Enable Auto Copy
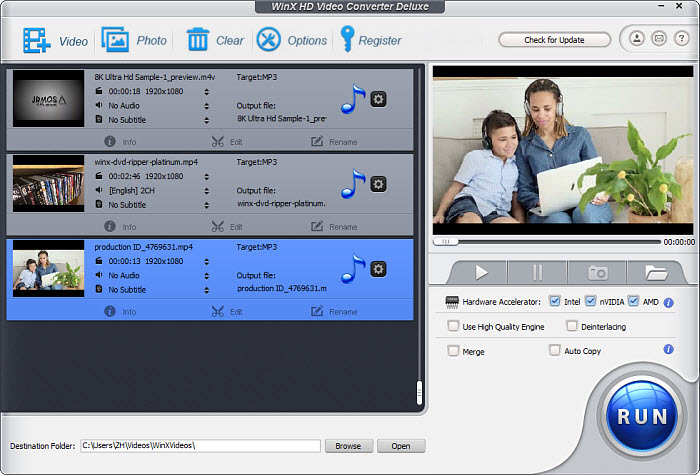 tap(554, 350)
